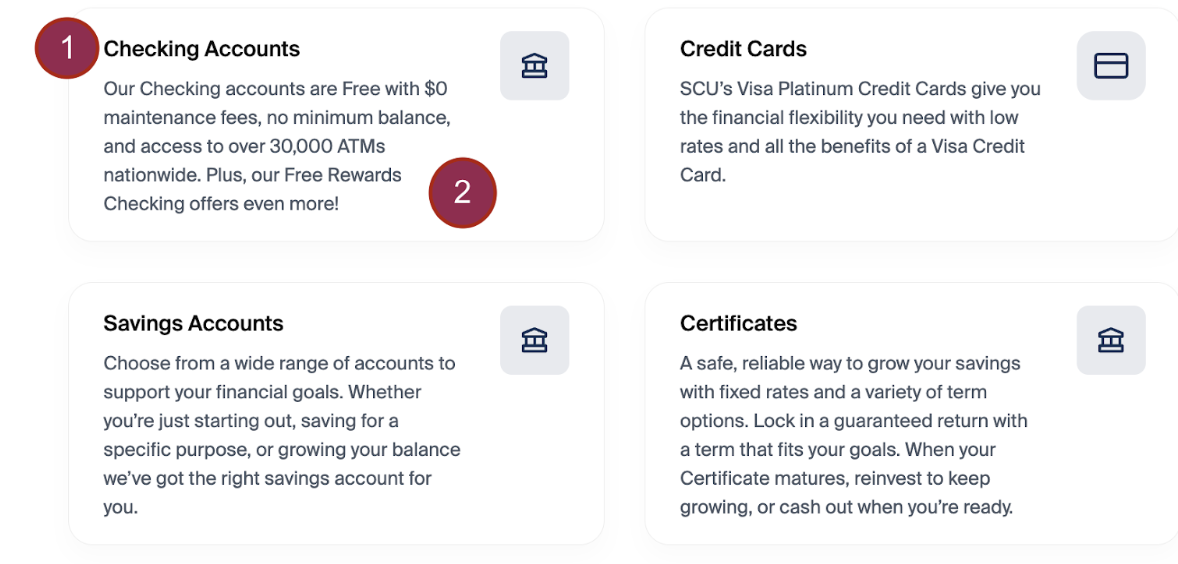The image size is (1178, 564).
Task: Click the credit card icon
Action: pos(1110,66)
